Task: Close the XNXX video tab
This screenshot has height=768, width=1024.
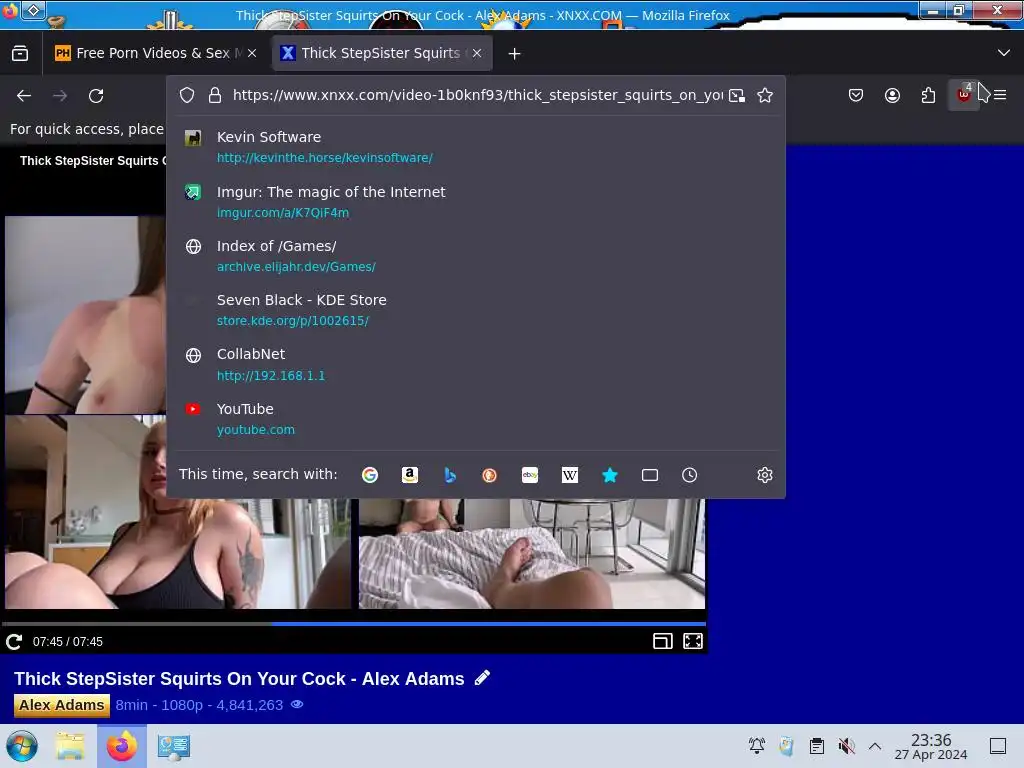Action: pyautogui.click(x=477, y=53)
